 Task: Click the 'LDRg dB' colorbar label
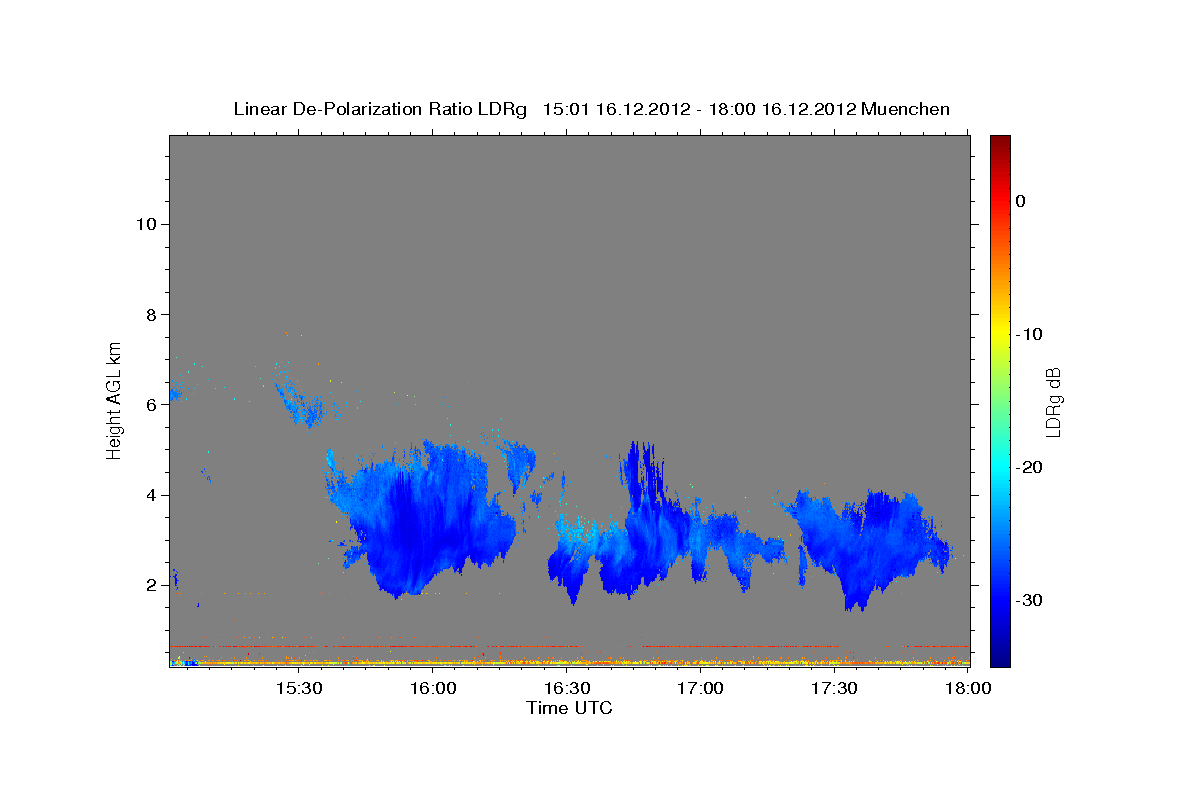click(1052, 401)
